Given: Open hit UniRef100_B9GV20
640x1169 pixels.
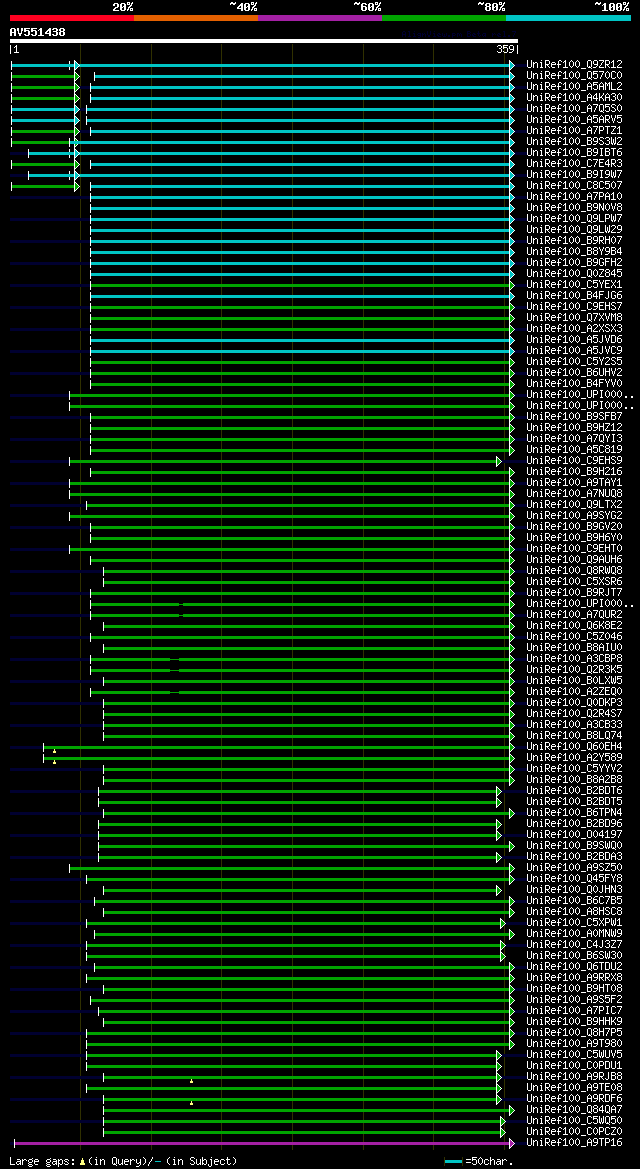Looking at the screenshot, I should [574, 526].
